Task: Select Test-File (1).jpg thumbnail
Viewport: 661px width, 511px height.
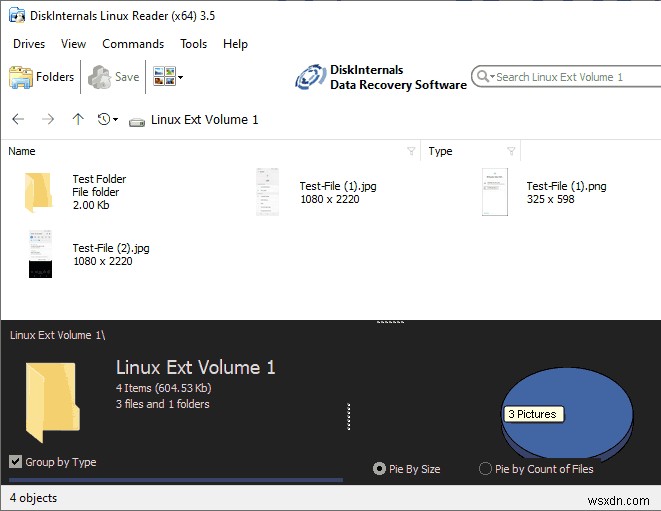Action: pos(267,192)
